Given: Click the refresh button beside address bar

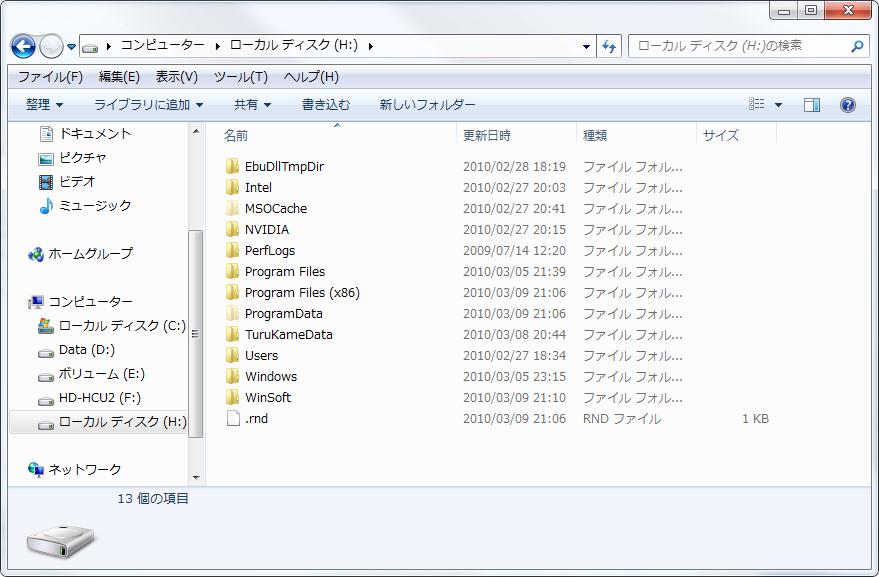Looking at the screenshot, I should tap(609, 46).
